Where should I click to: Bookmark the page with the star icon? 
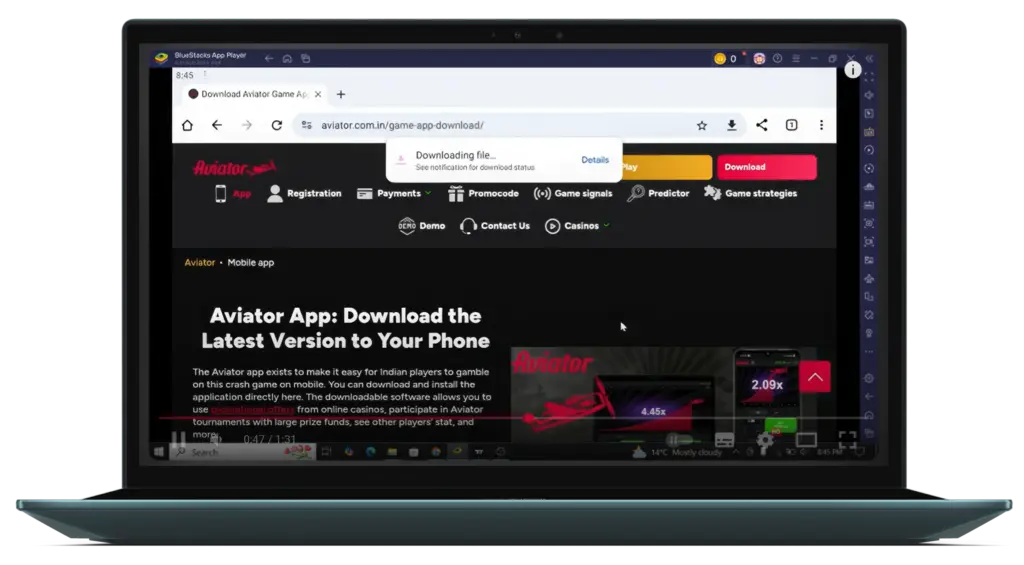pyautogui.click(x=702, y=125)
